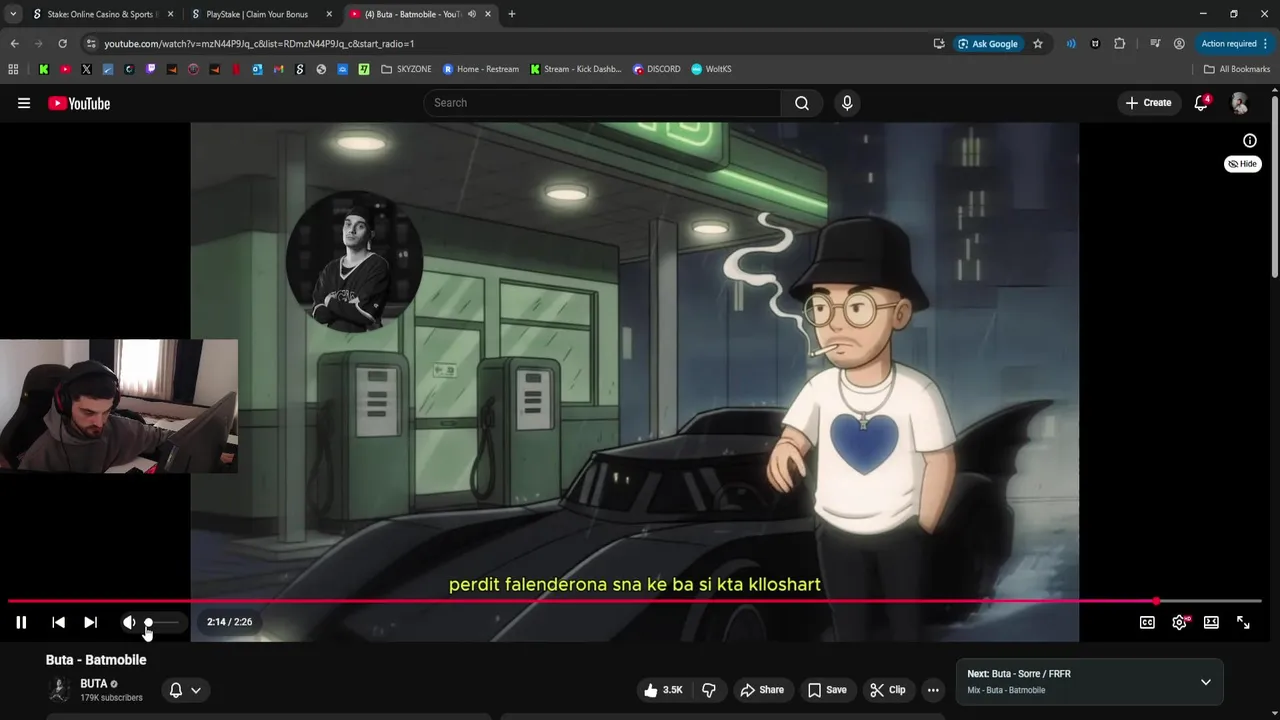This screenshot has height=720, width=1280.
Task: Open the X (Twitter) bookmark icon
Action: 86,69
